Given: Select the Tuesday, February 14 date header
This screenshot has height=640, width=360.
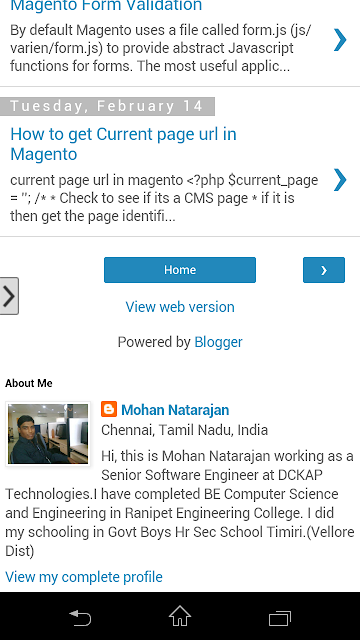Looking at the screenshot, I should (107, 107).
